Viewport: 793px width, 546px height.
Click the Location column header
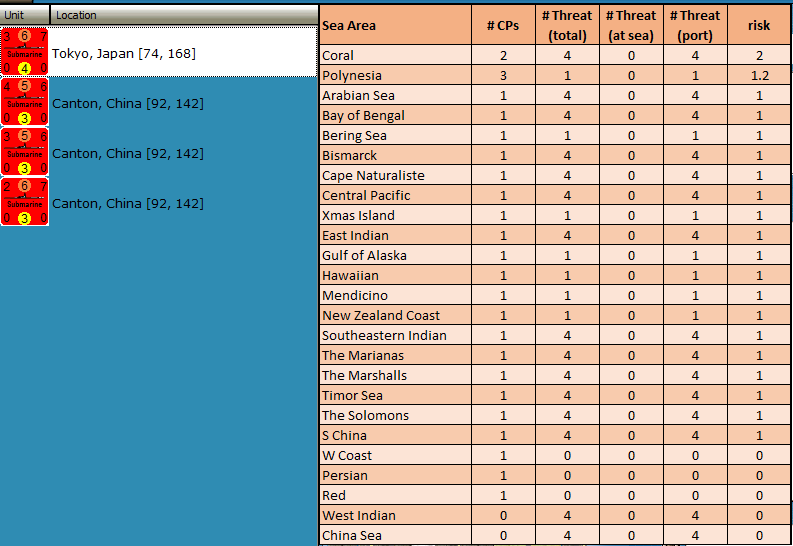184,15
